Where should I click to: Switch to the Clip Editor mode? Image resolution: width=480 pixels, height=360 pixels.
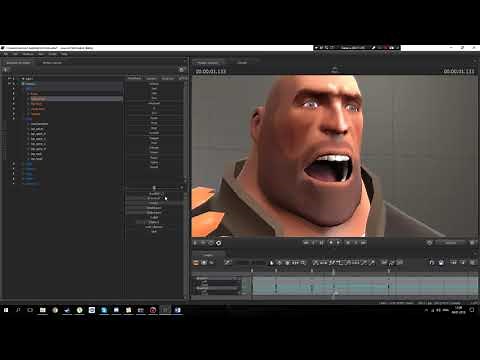click(196, 263)
